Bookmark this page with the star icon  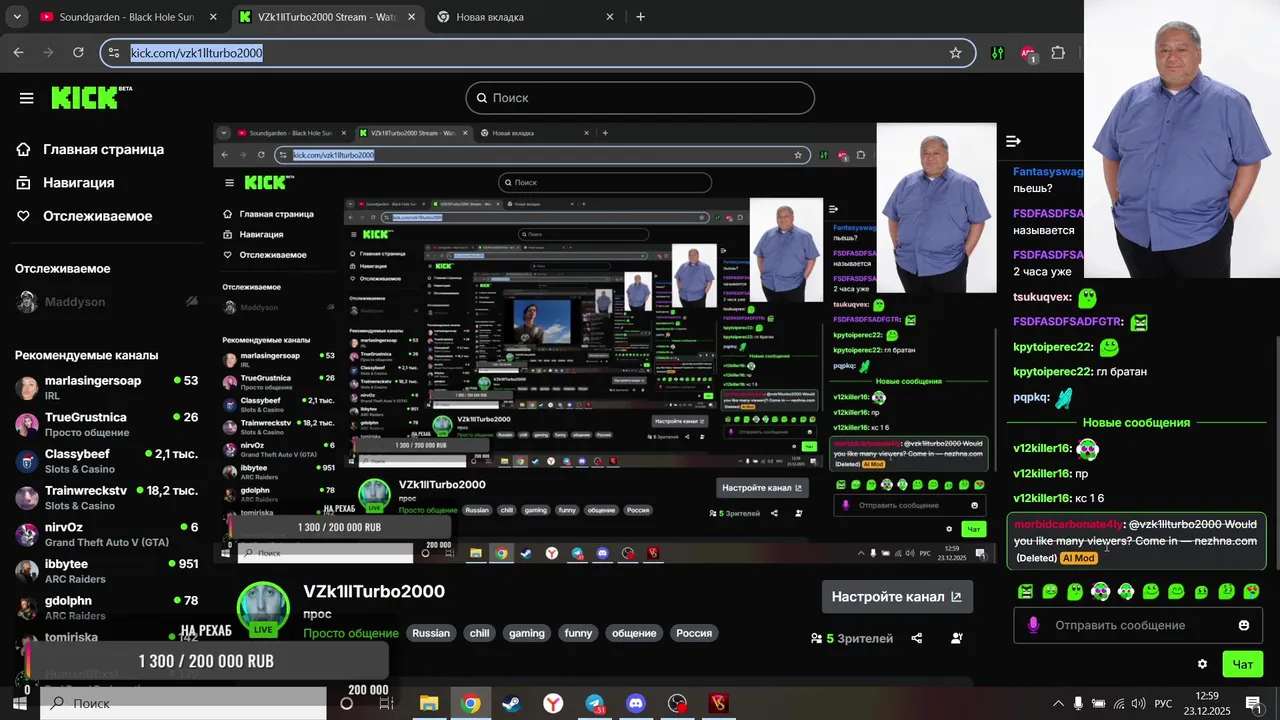(955, 53)
